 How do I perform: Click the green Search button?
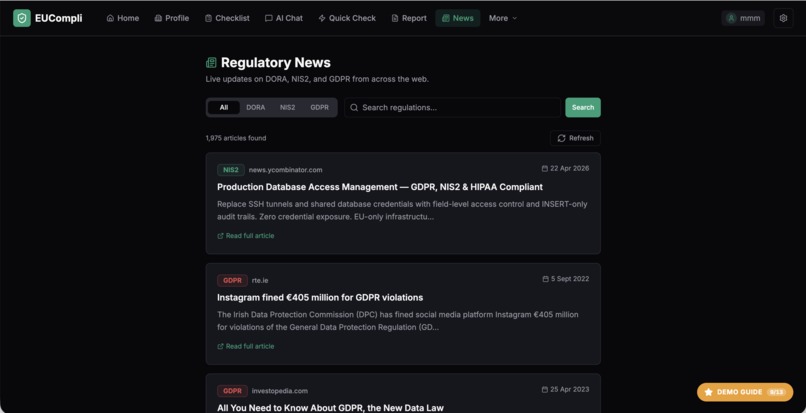(x=583, y=107)
